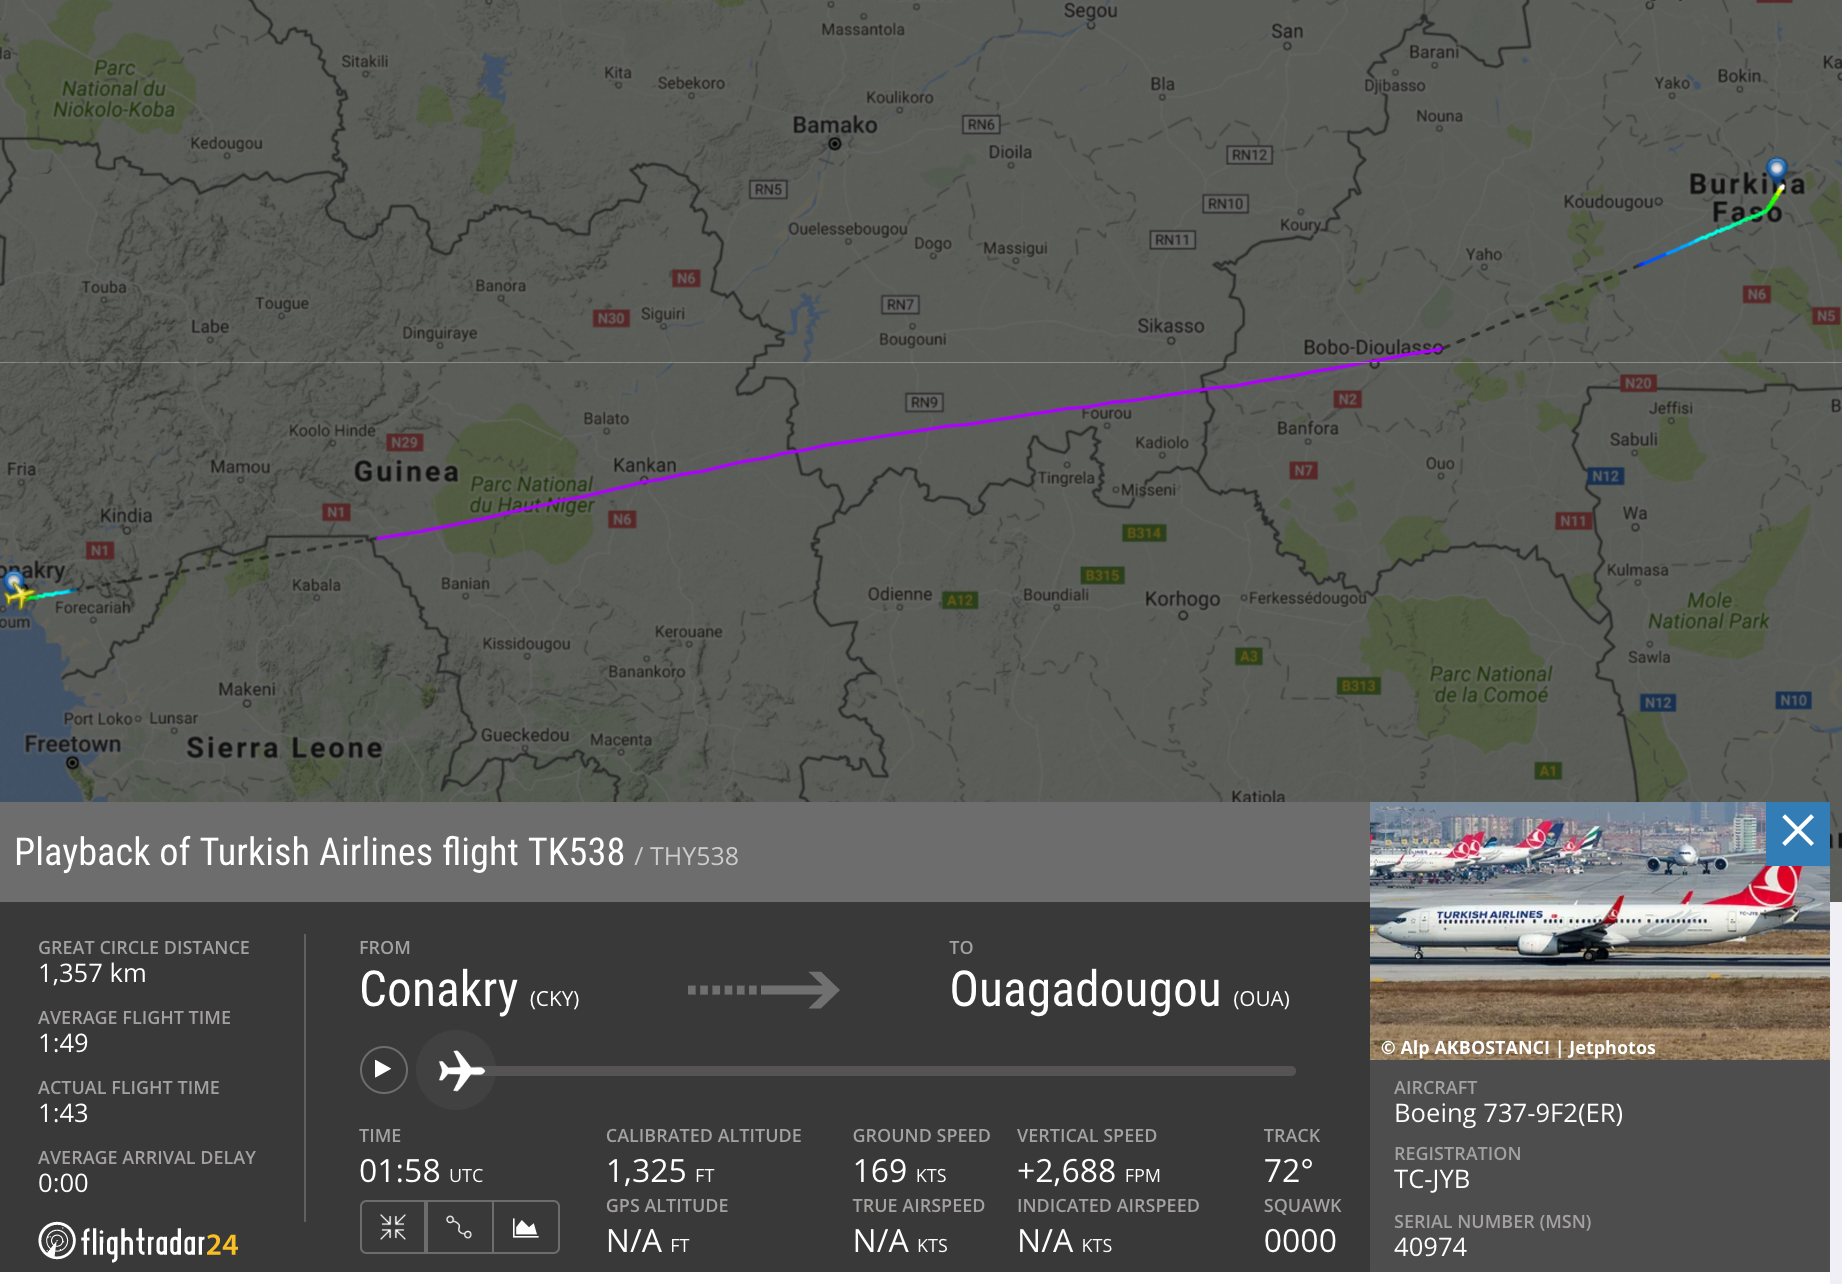Open the altitude graph chart icon
The image size is (1842, 1284).
(x=526, y=1227)
